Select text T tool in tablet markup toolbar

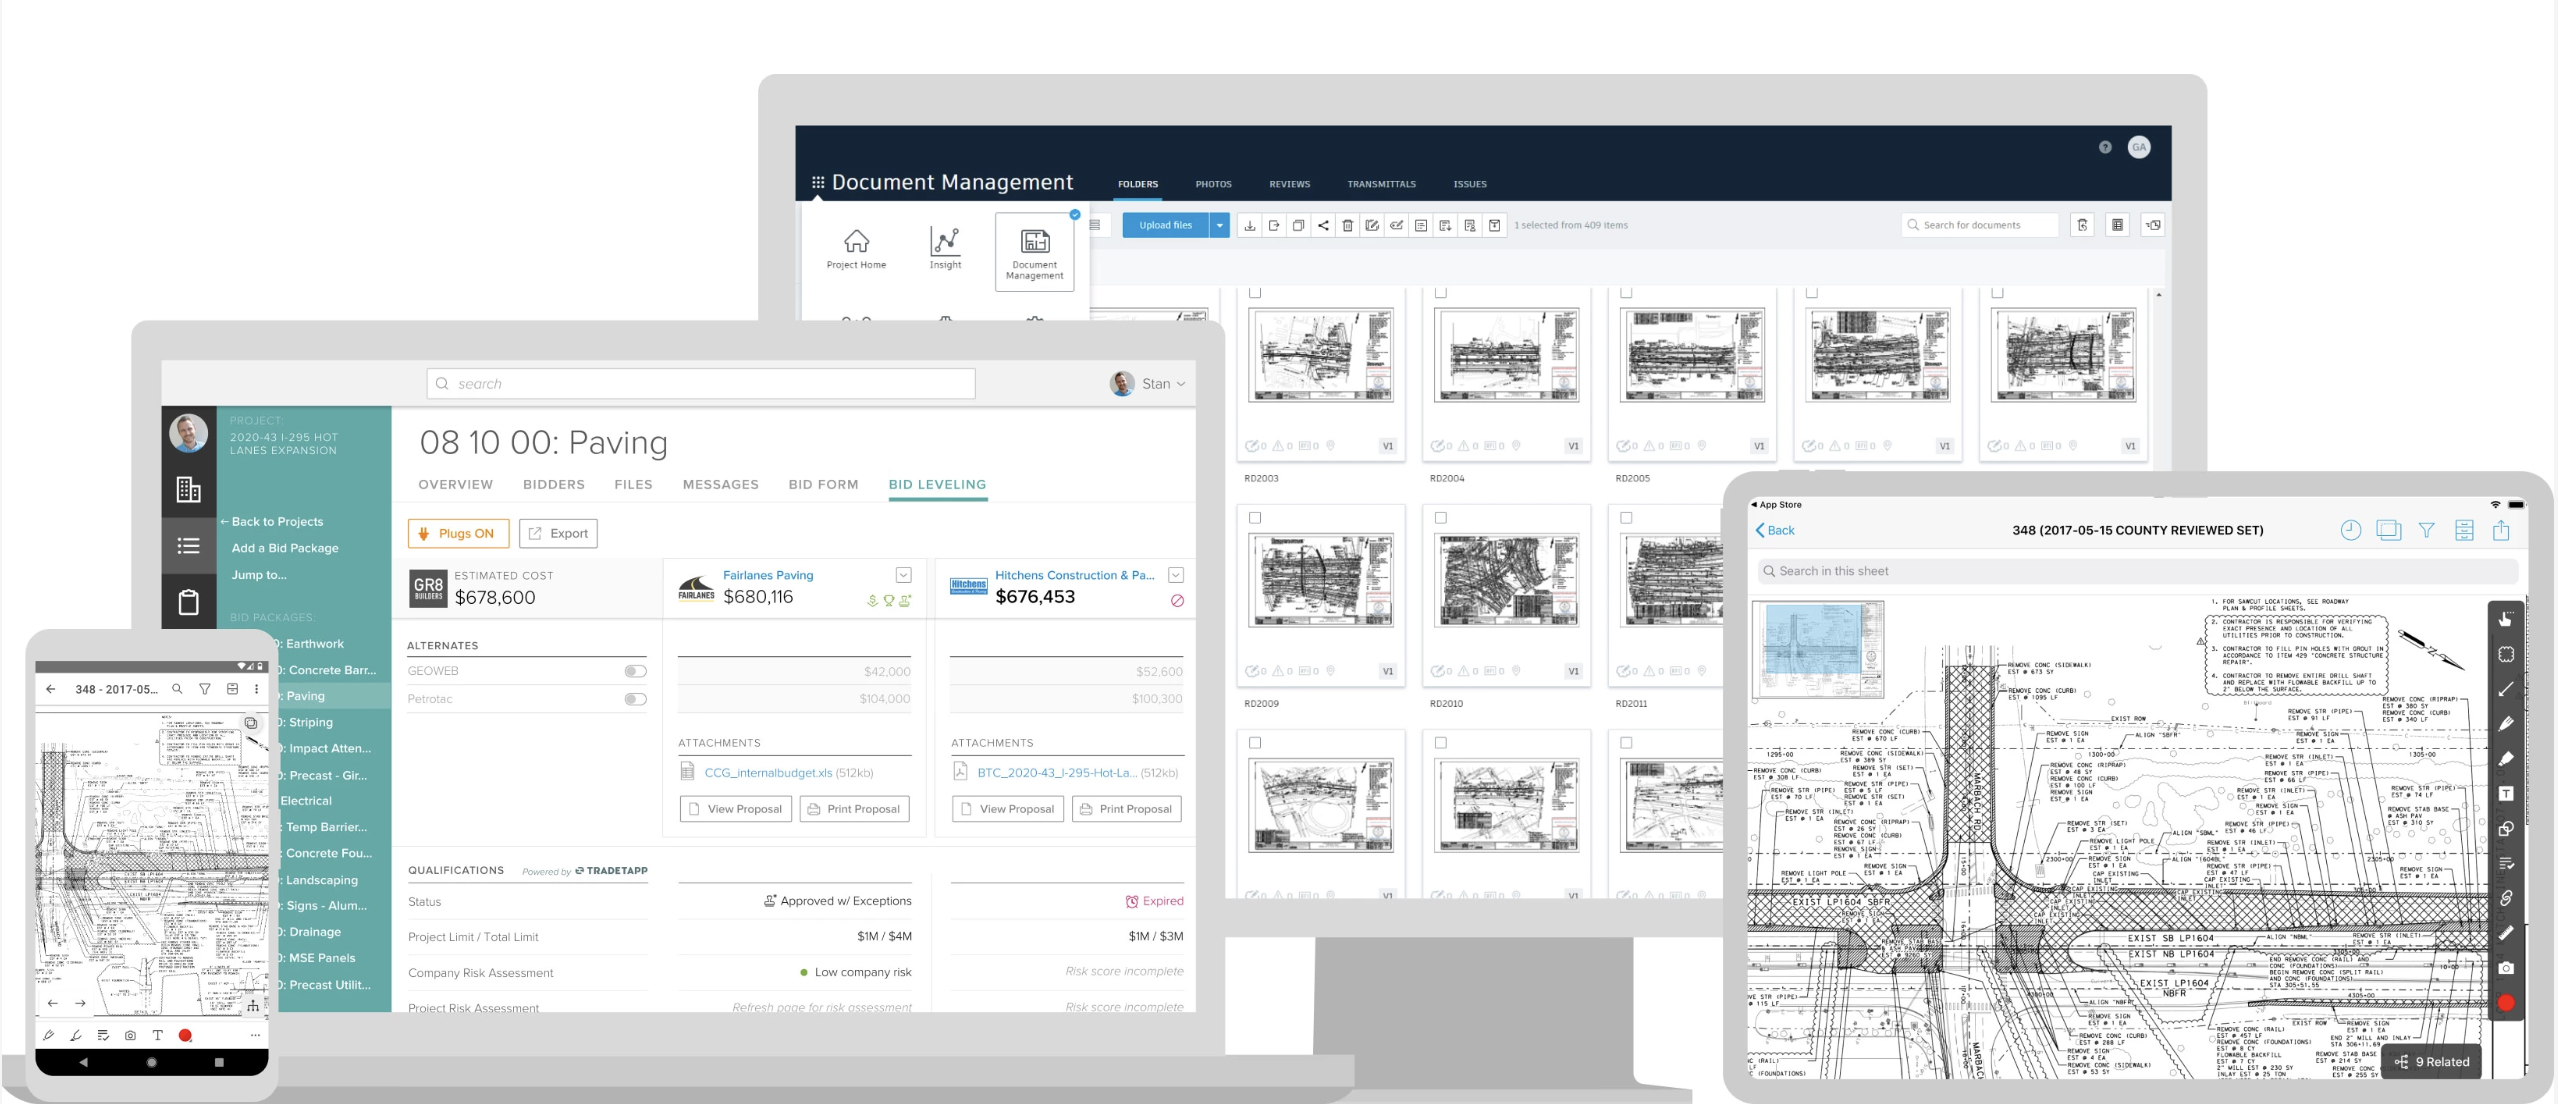(x=2506, y=793)
